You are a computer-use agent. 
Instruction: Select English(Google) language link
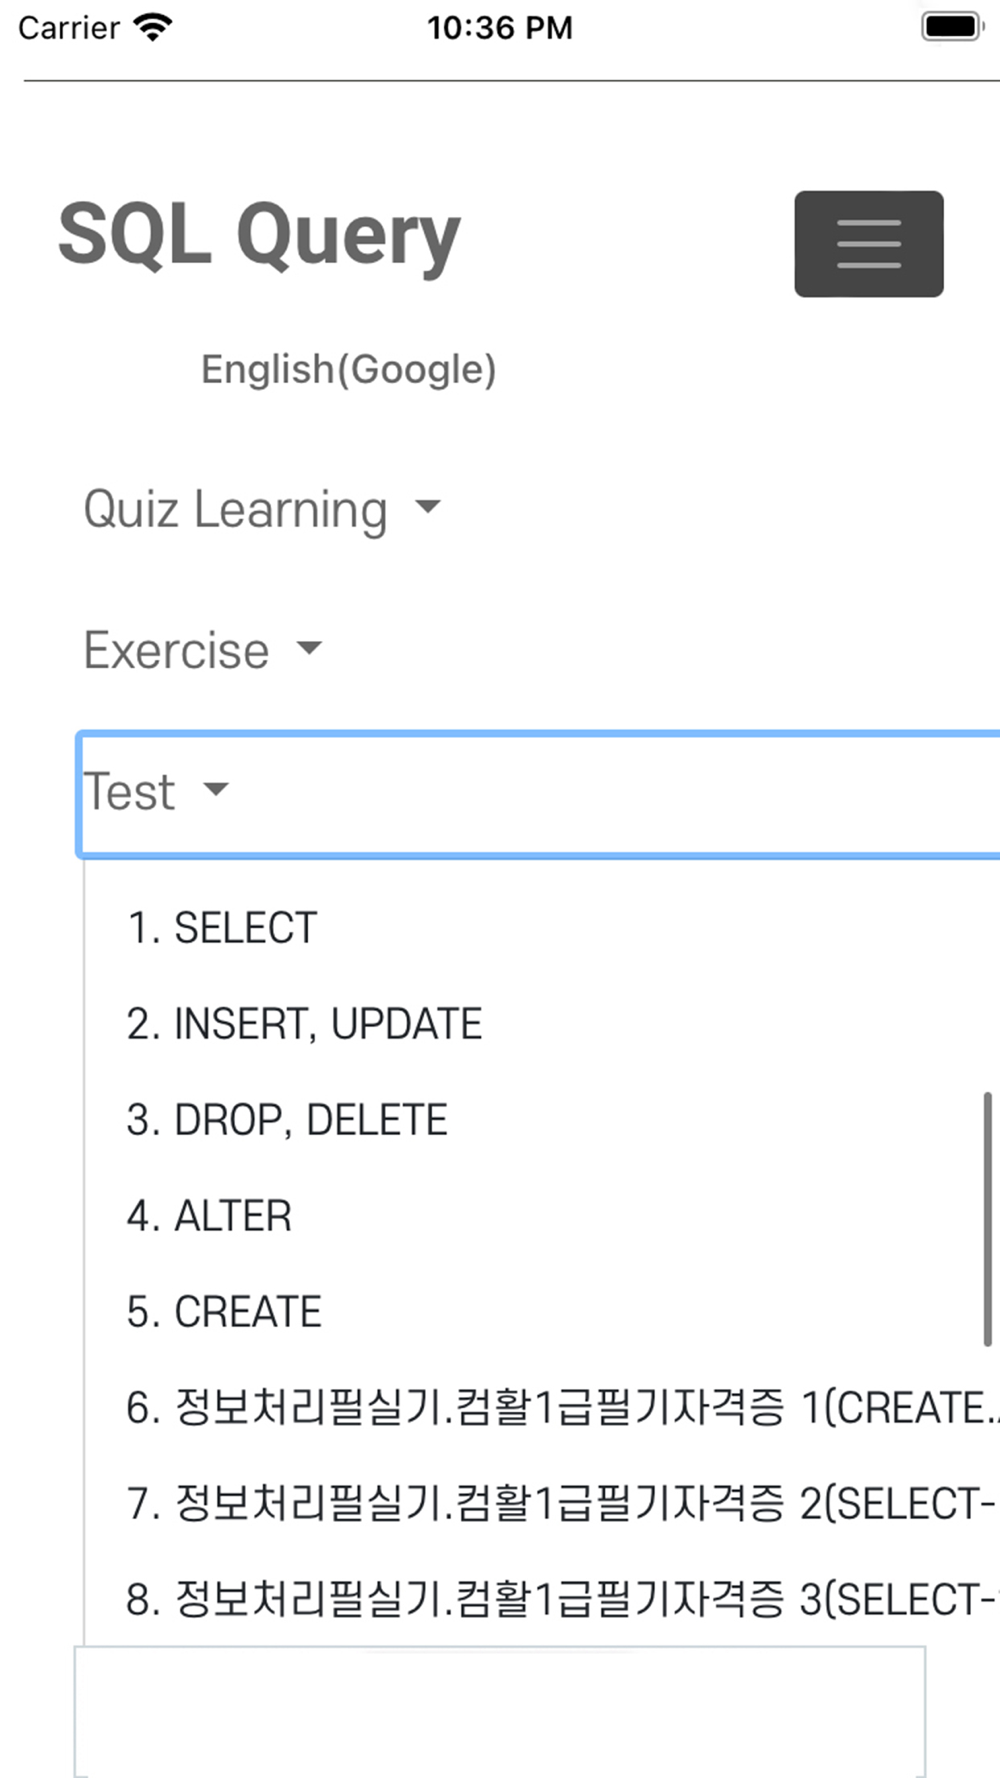coord(348,370)
